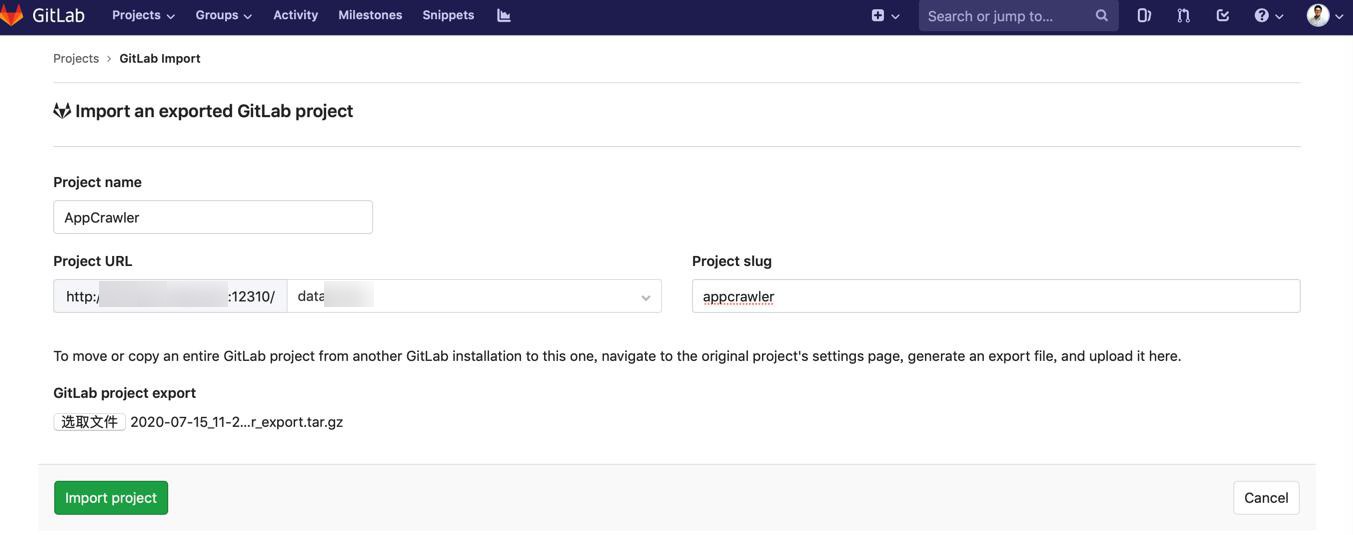Click the Project slug label

(x=732, y=261)
